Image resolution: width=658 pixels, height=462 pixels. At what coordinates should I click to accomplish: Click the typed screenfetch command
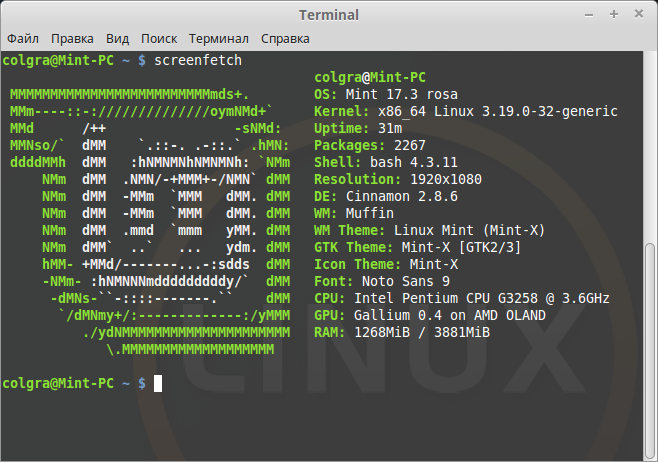tap(198, 60)
